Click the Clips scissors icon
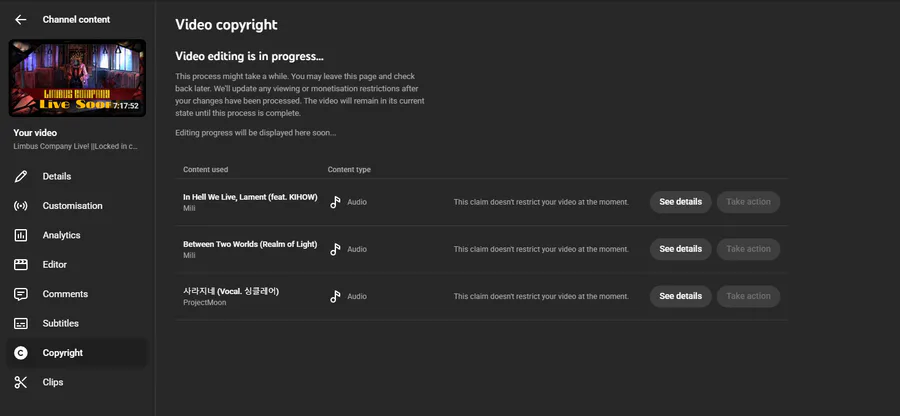The height and width of the screenshot is (416, 900). pos(21,382)
